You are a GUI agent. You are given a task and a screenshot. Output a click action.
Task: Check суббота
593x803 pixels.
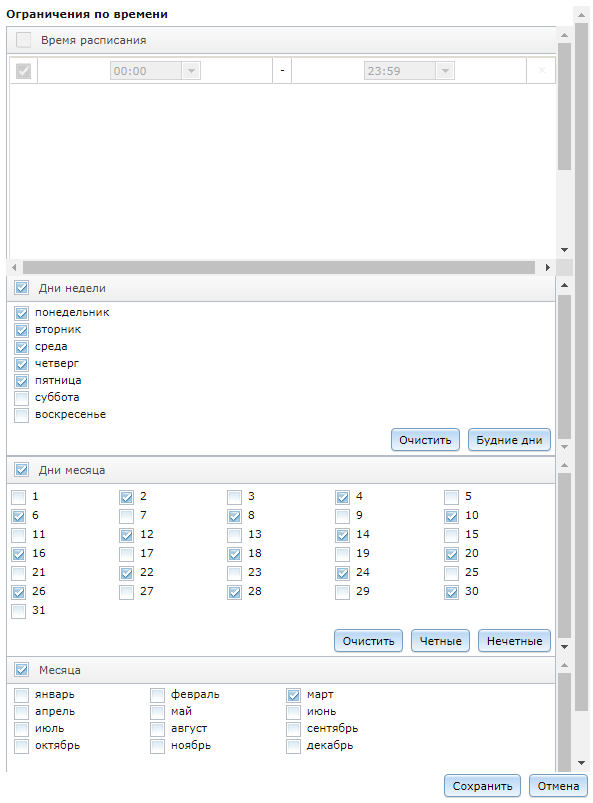click(x=22, y=398)
